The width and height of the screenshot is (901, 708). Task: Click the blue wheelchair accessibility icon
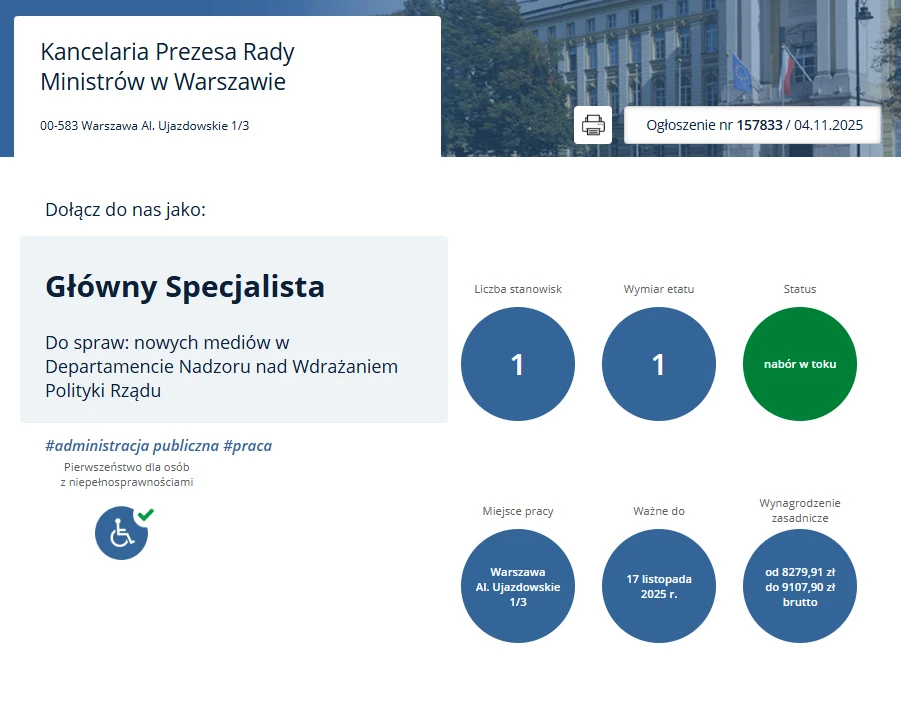(x=121, y=533)
